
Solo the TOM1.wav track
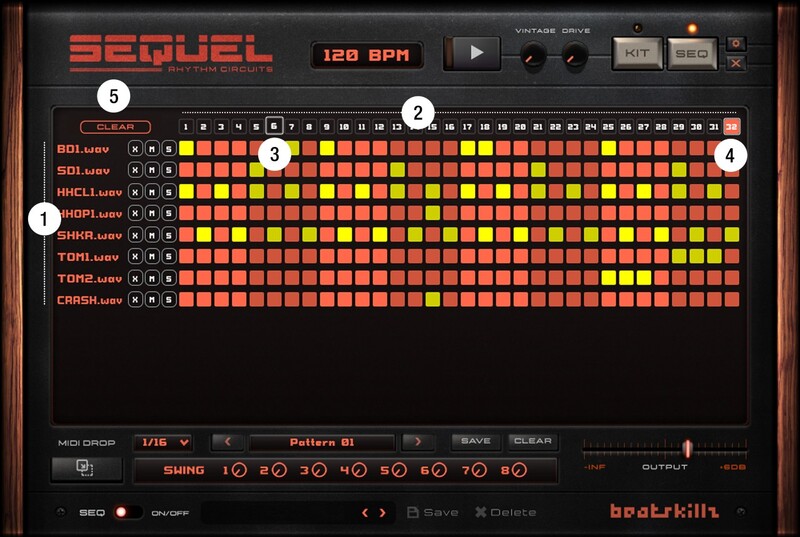pyautogui.click(x=169, y=257)
